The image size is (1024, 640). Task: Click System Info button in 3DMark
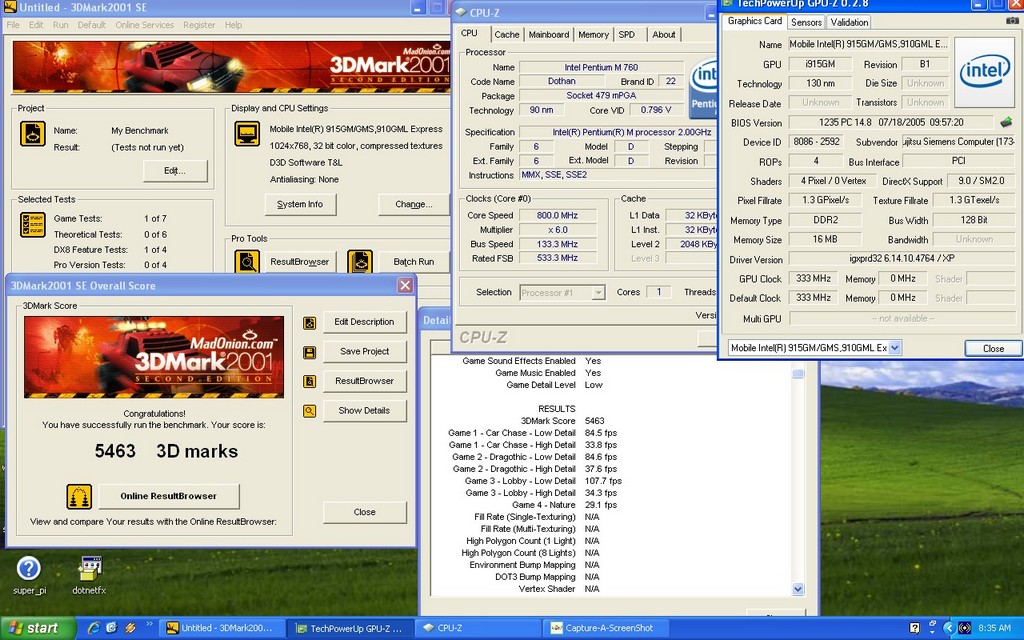coord(300,204)
